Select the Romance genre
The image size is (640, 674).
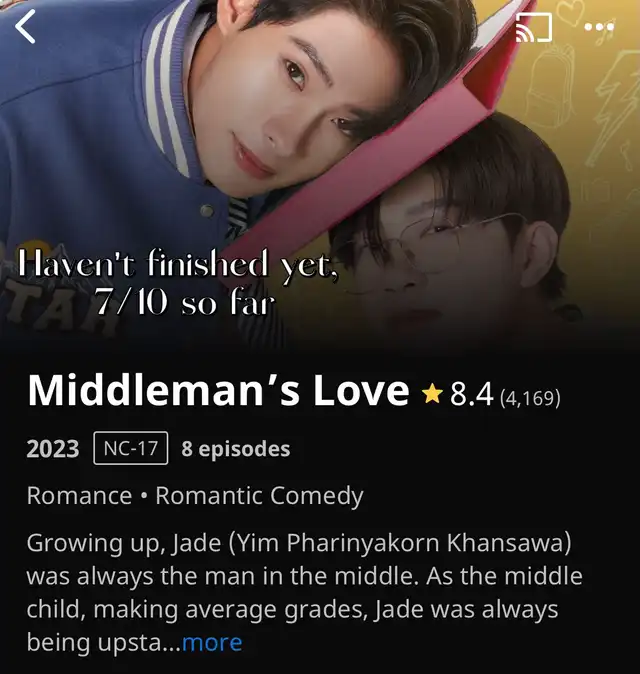click(x=80, y=496)
